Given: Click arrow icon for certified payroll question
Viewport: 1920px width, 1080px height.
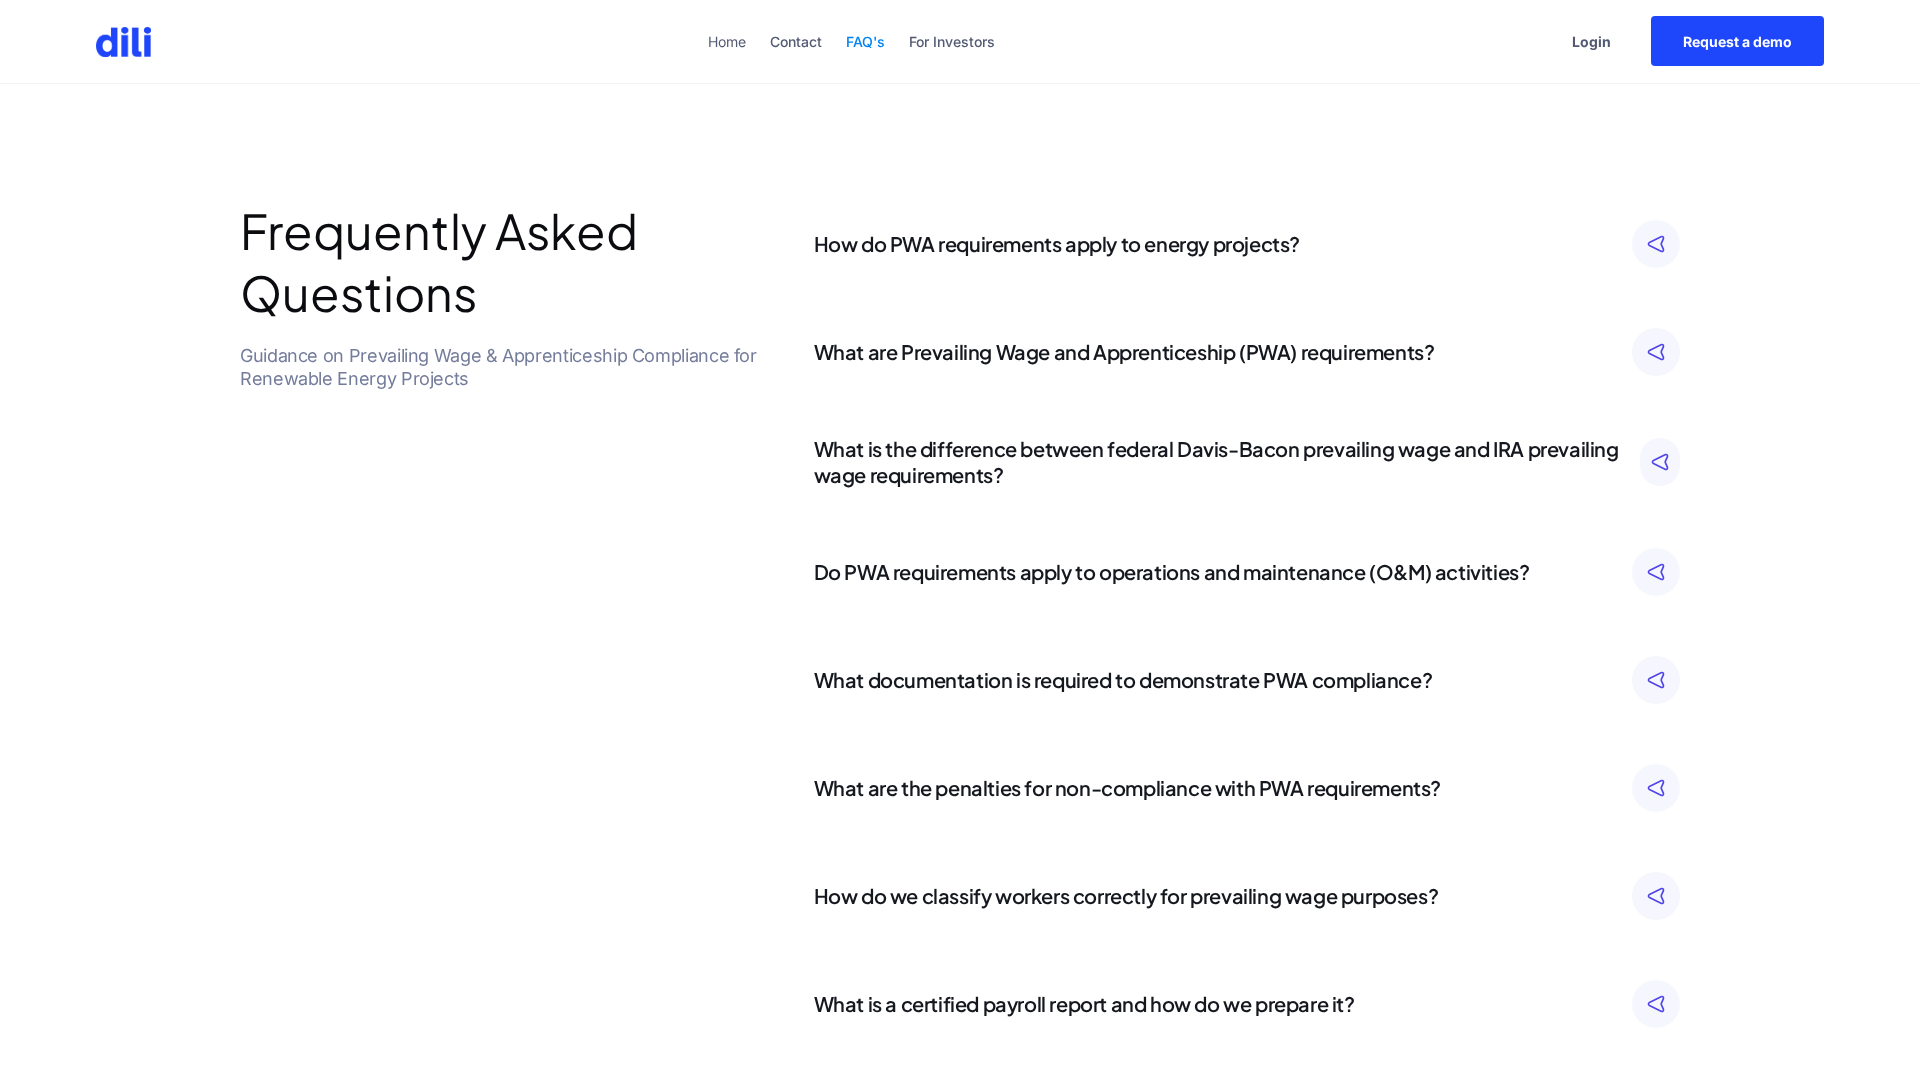Looking at the screenshot, I should pyautogui.click(x=1655, y=1004).
